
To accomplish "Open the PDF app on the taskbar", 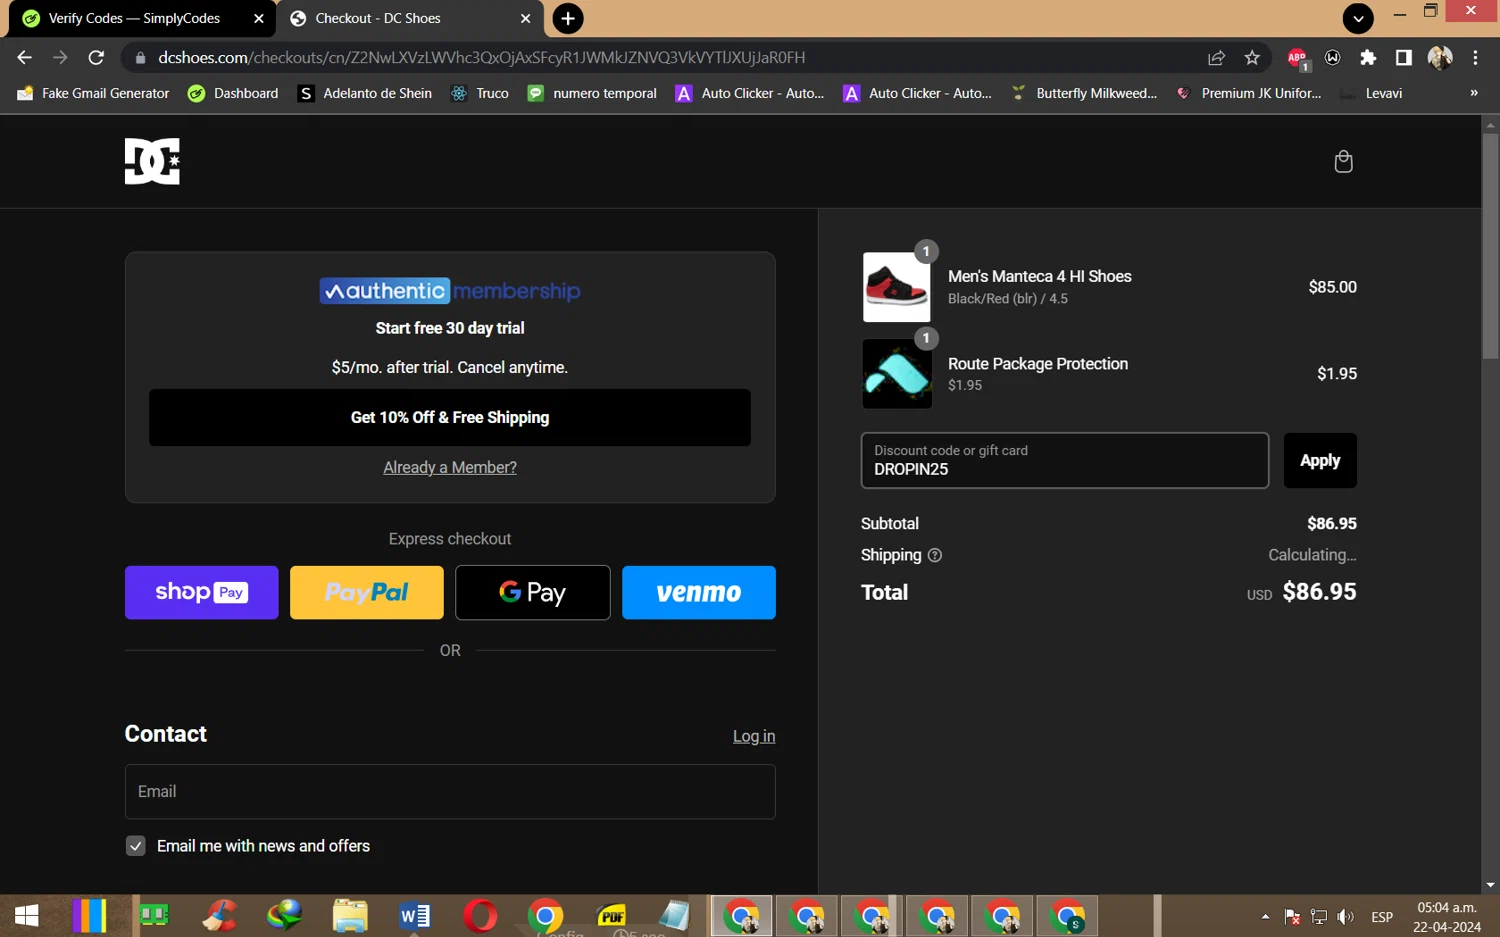I will (x=611, y=915).
